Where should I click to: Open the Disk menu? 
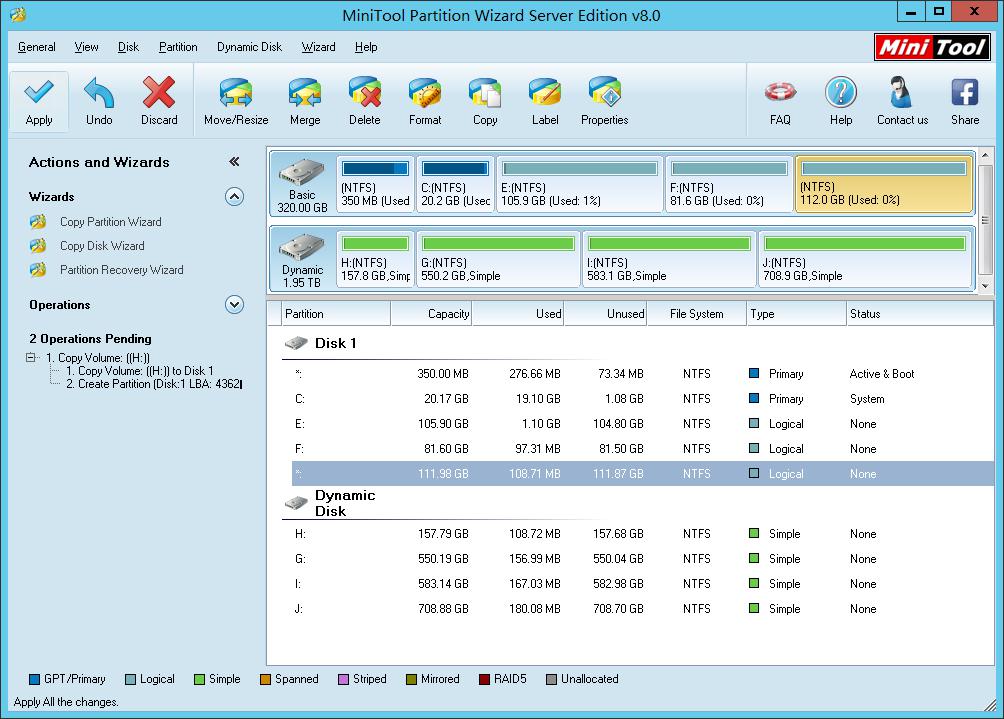128,47
